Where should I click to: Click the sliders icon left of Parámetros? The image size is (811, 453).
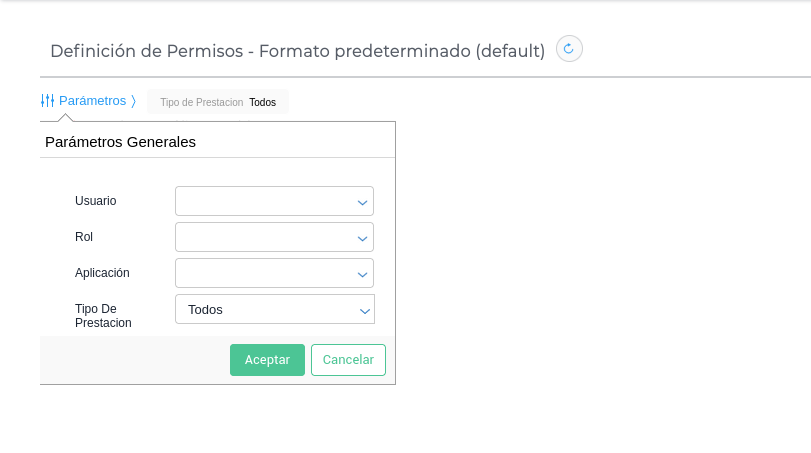47,101
